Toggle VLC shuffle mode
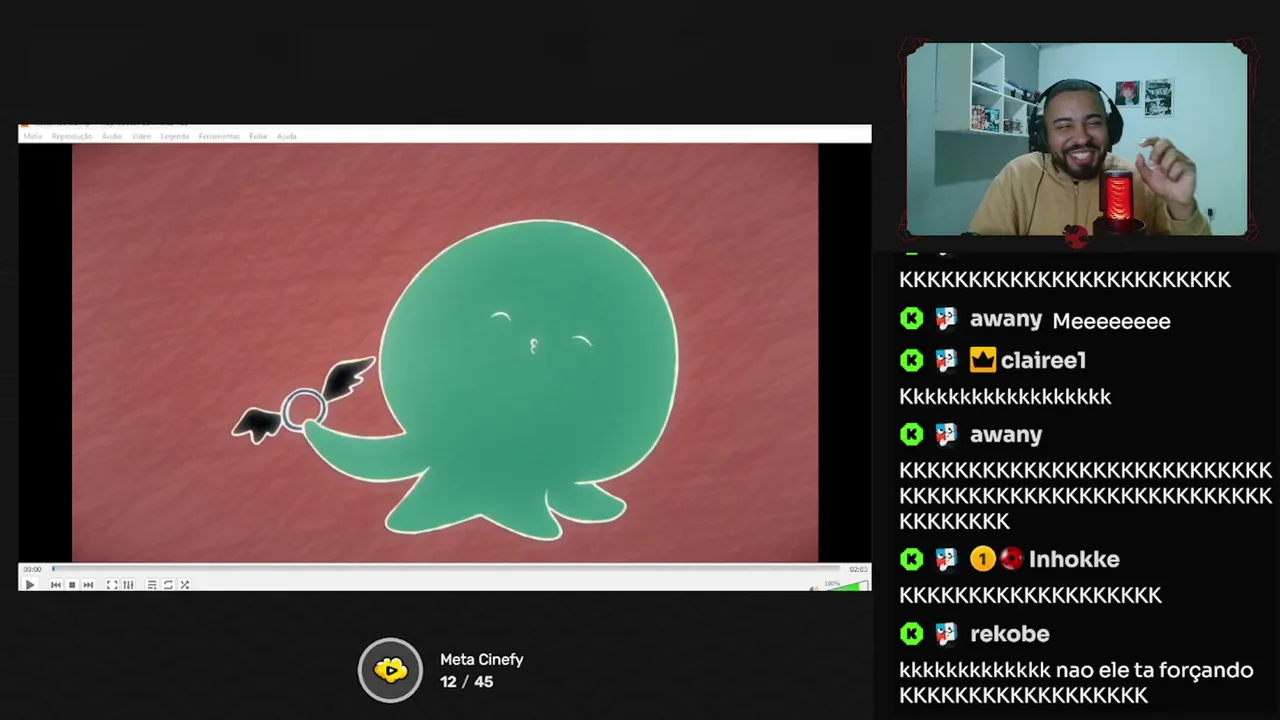 pyautogui.click(x=184, y=585)
